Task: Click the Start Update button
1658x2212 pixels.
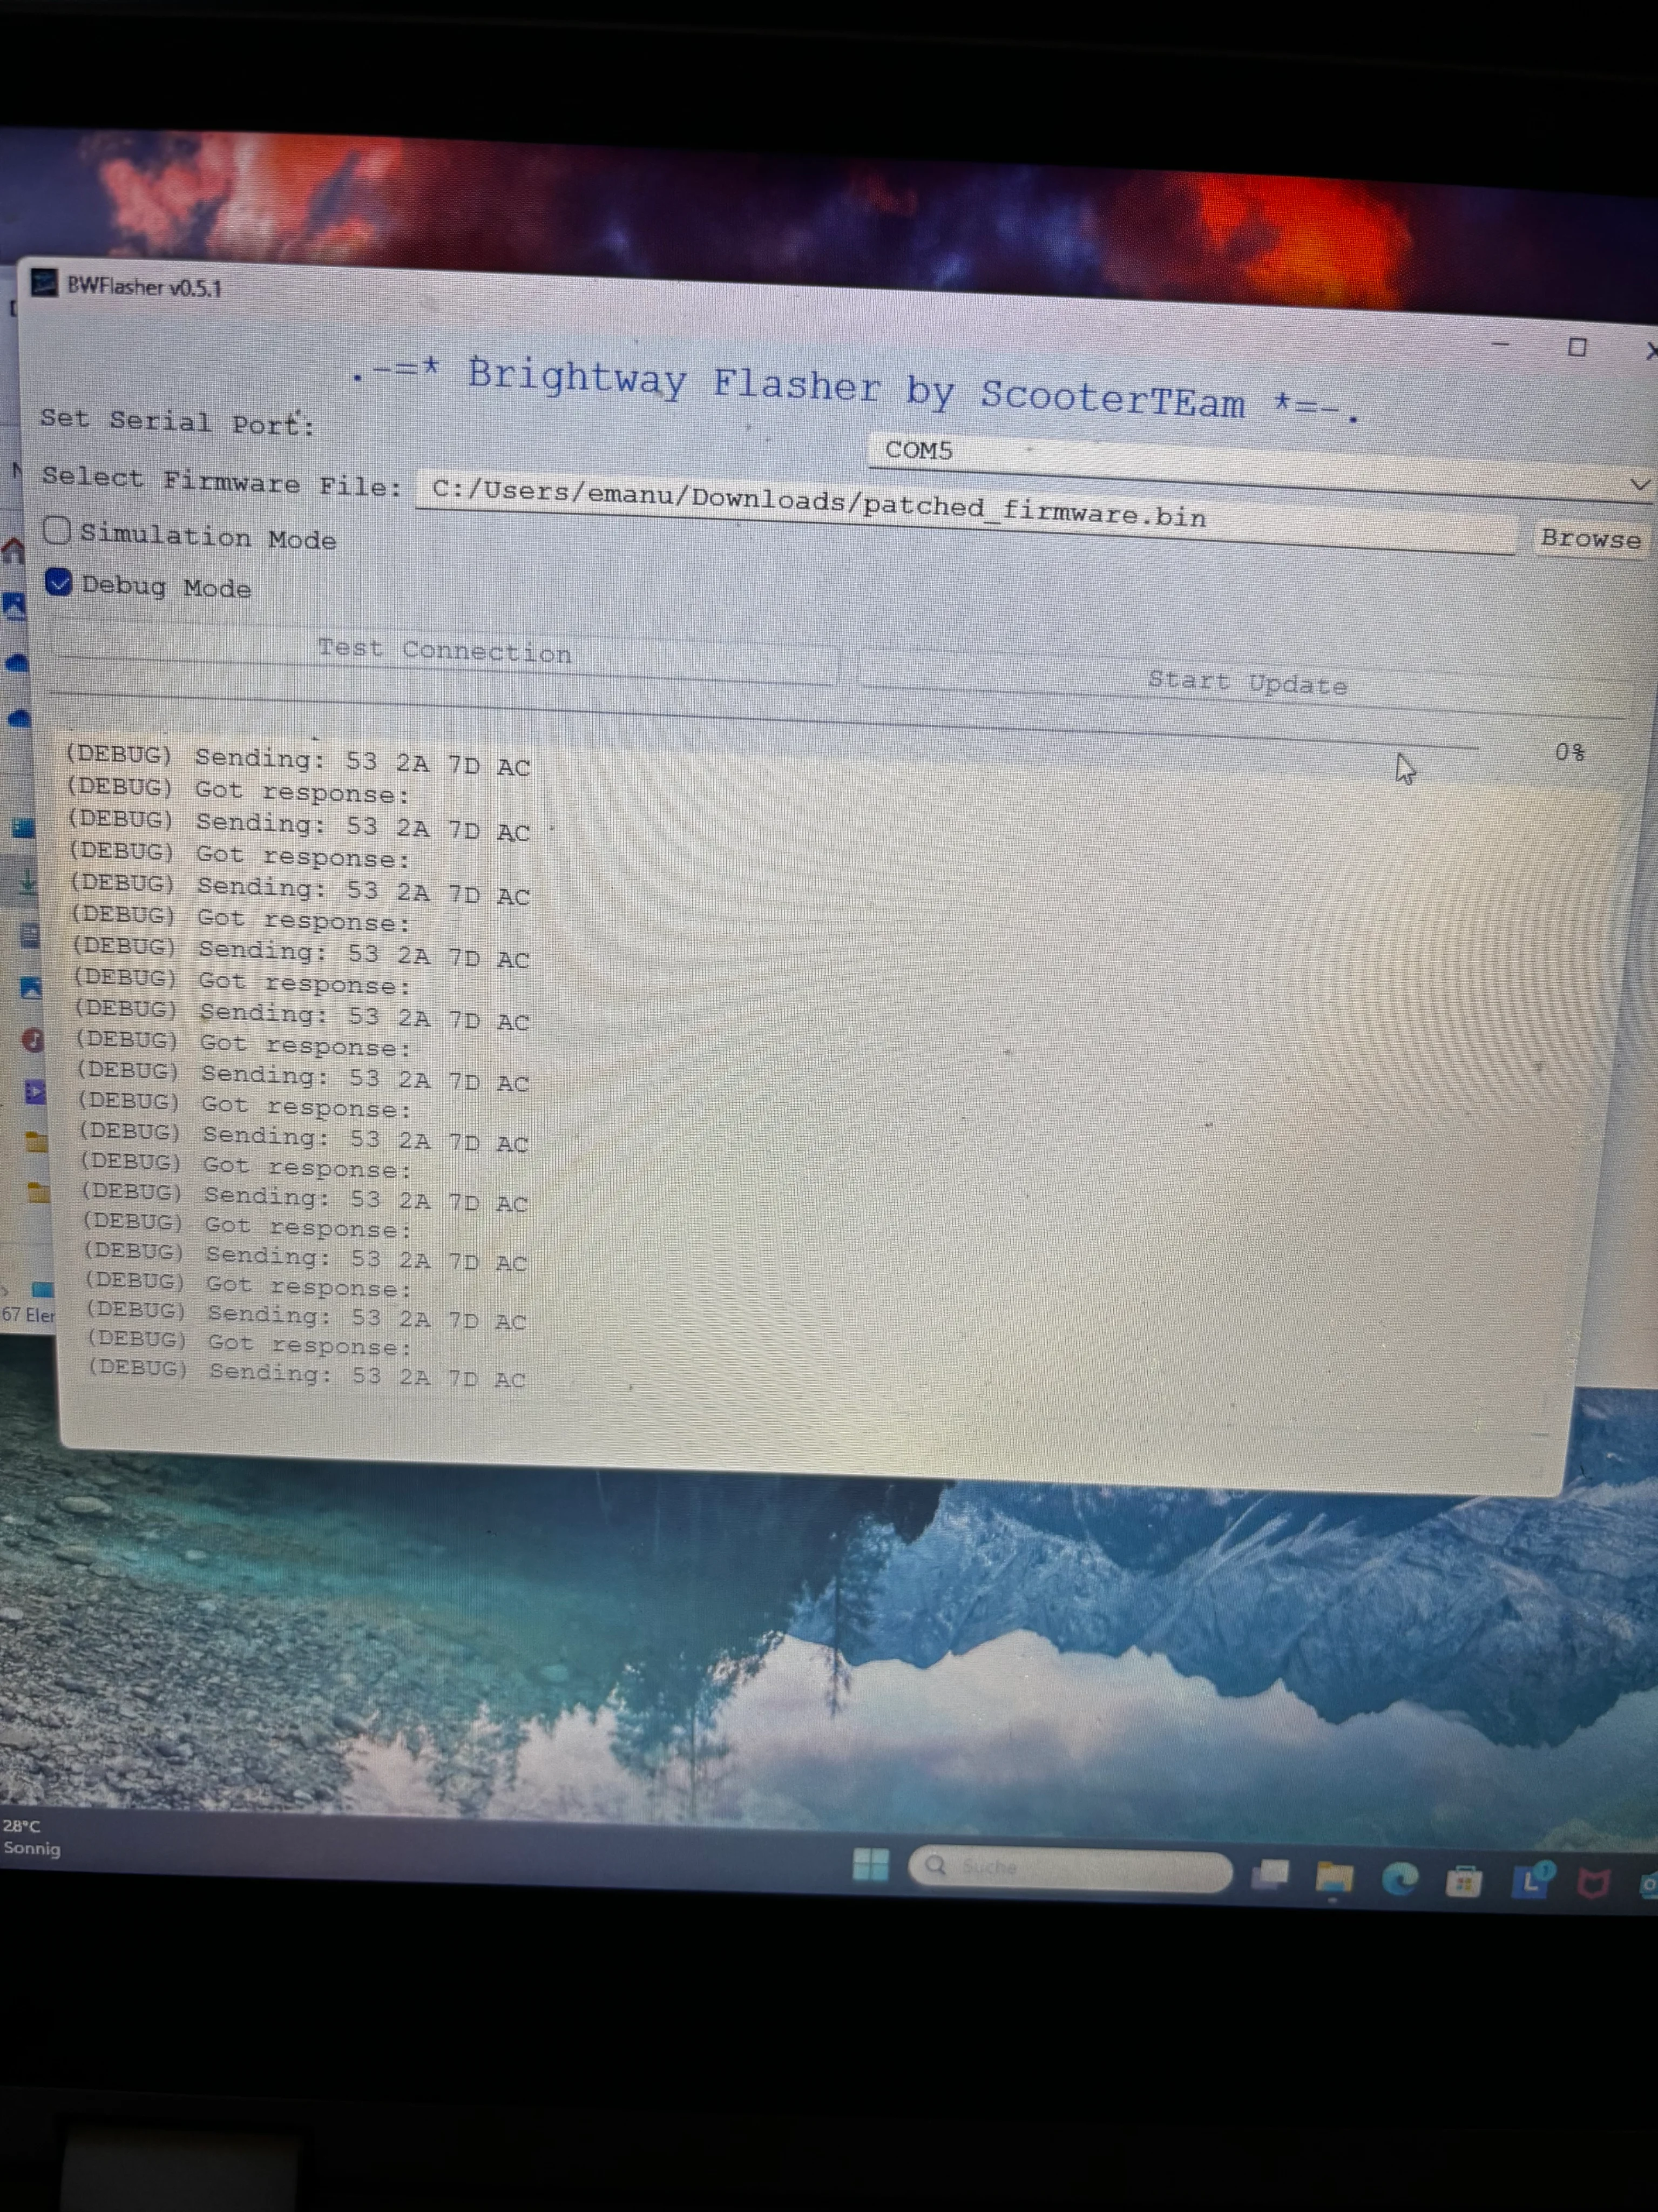Action: [1246, 684]
